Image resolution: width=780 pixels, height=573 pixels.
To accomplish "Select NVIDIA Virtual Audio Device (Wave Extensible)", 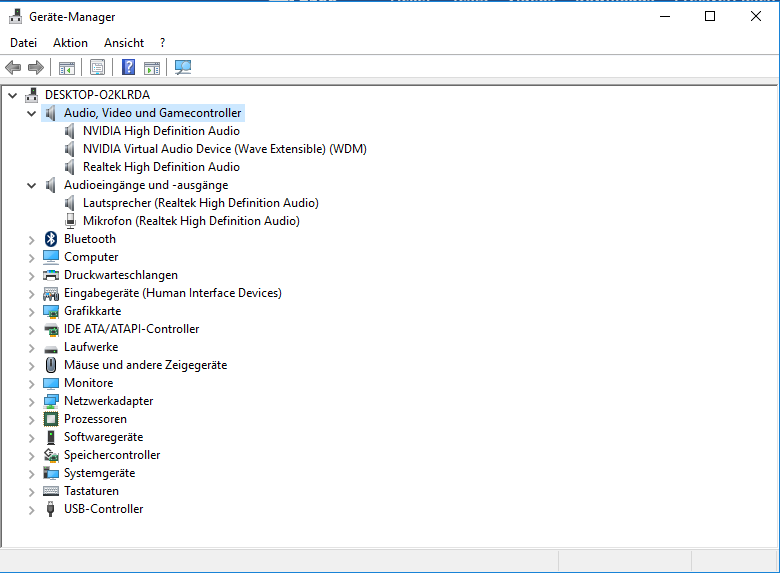I will point(225,149).
